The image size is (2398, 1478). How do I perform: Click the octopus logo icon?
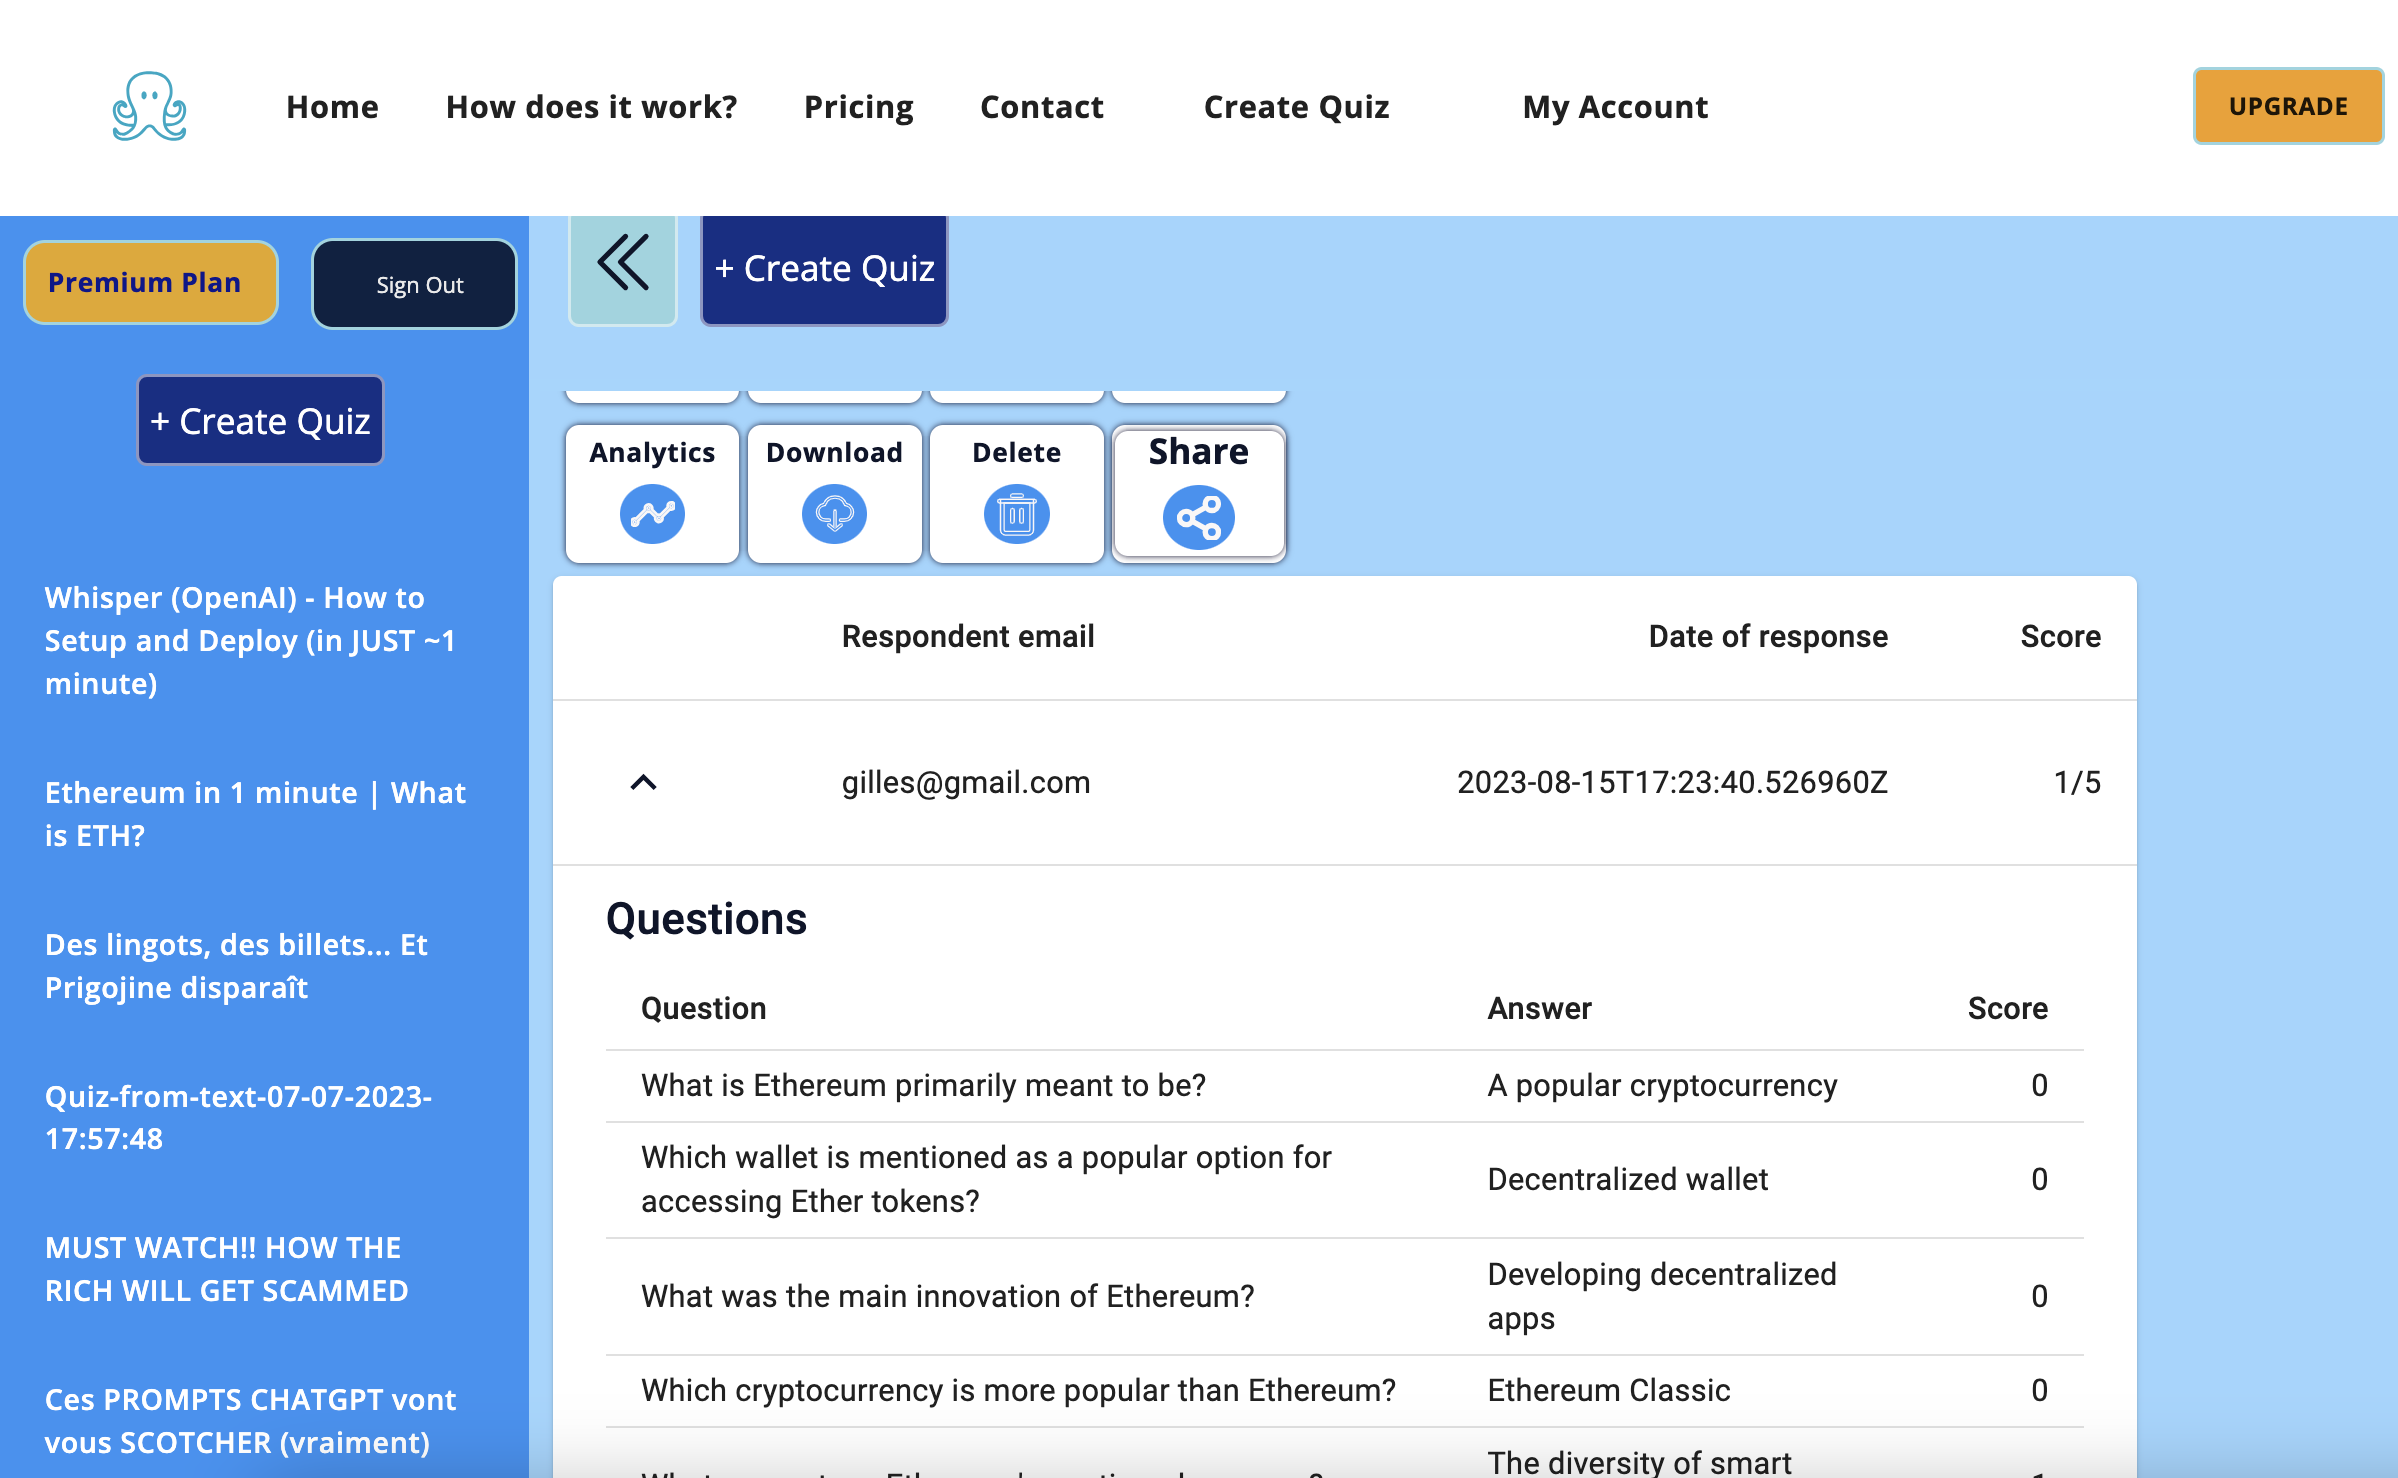149,106
